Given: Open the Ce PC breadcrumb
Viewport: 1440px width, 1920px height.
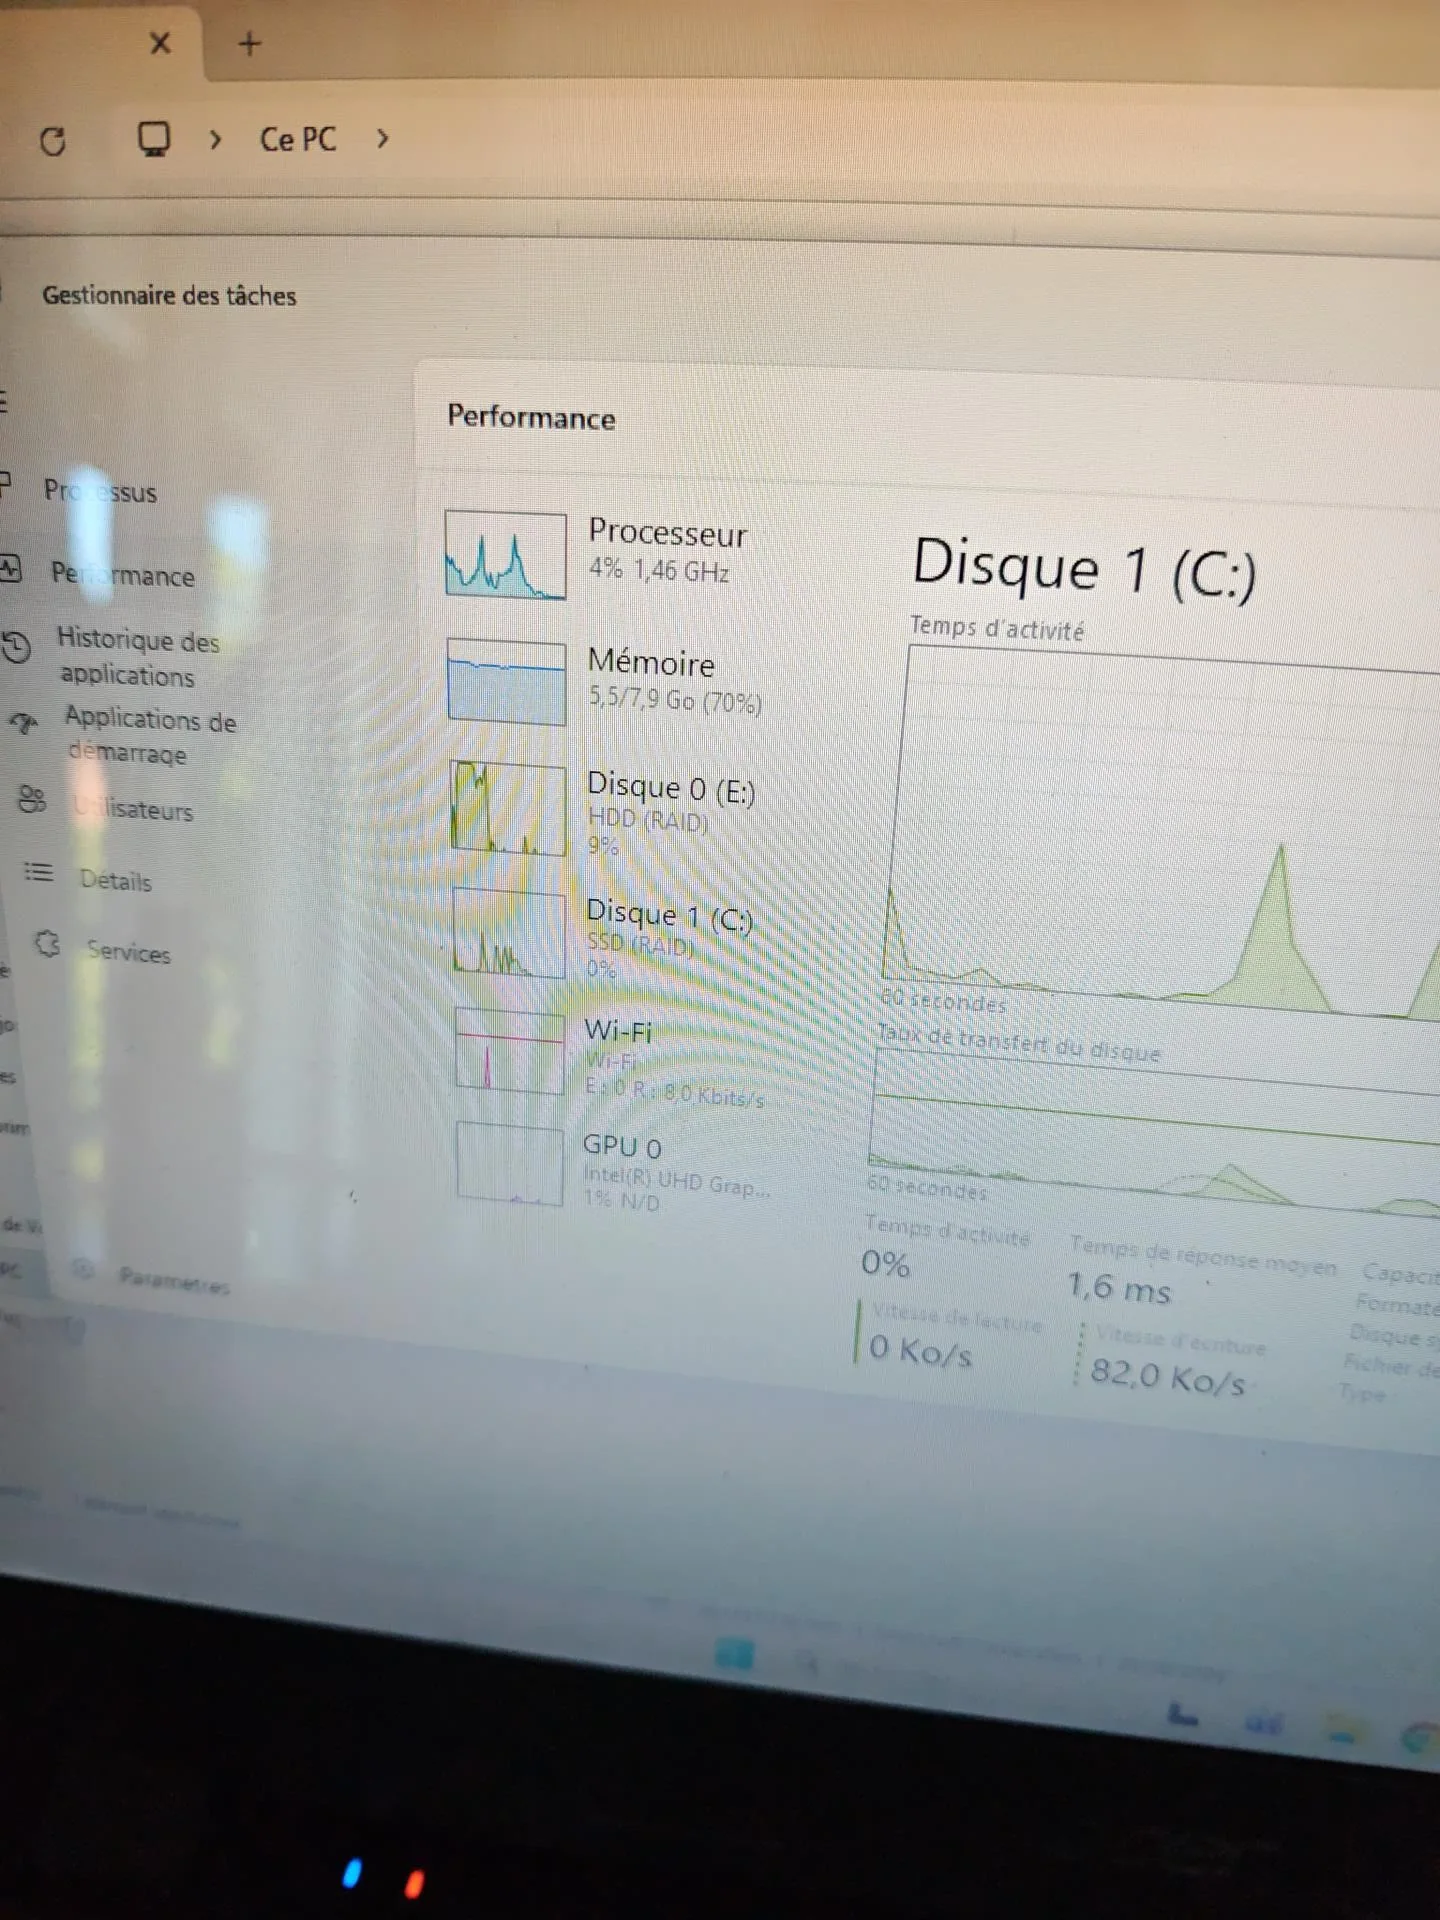Looking at the screenshot, I should point(298,139).
